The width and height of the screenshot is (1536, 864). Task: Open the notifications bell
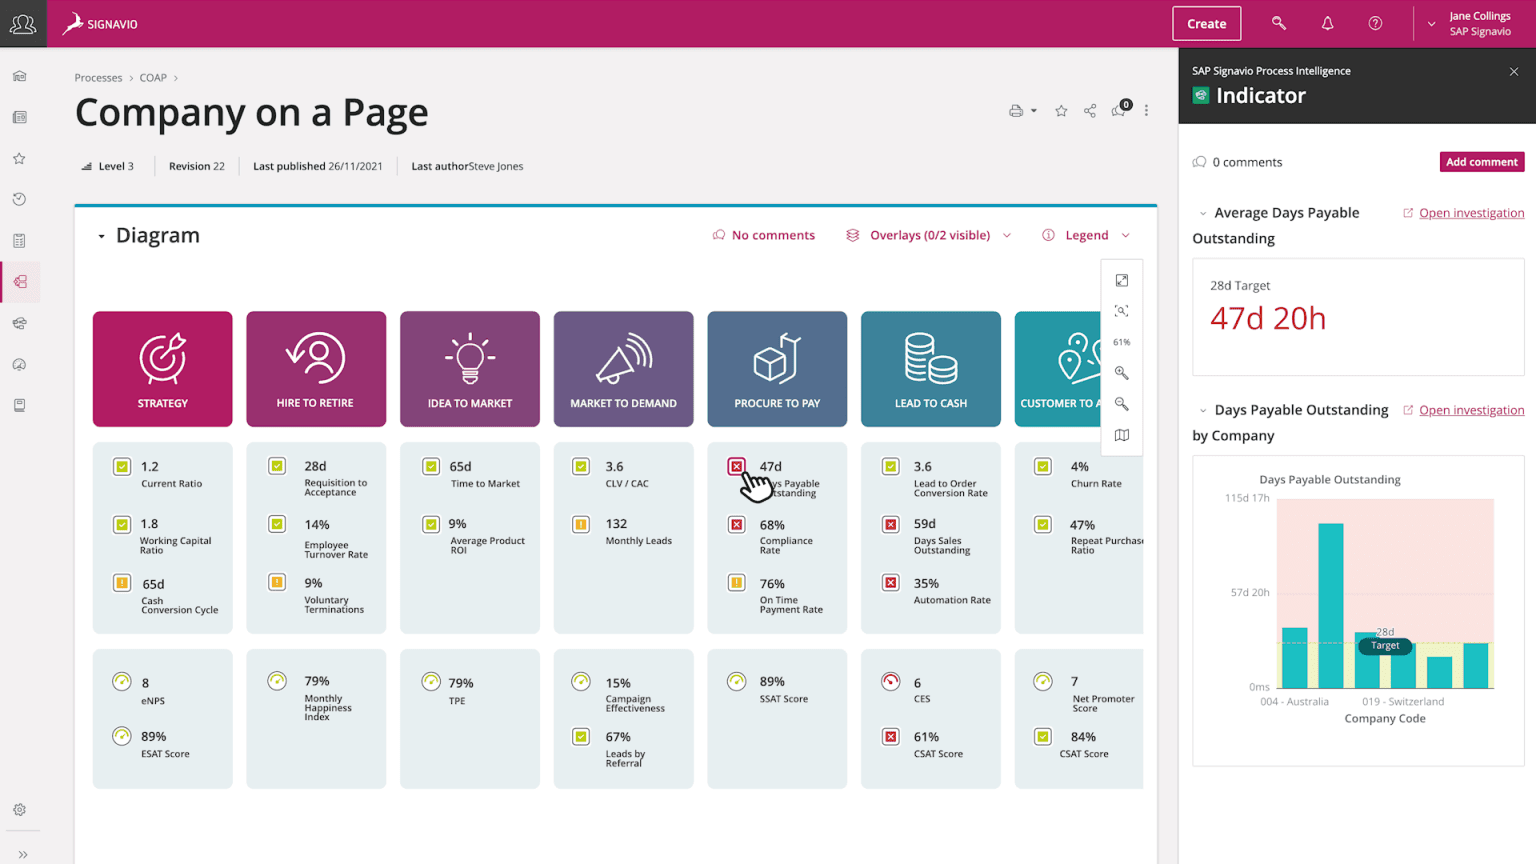[1327, 23]
